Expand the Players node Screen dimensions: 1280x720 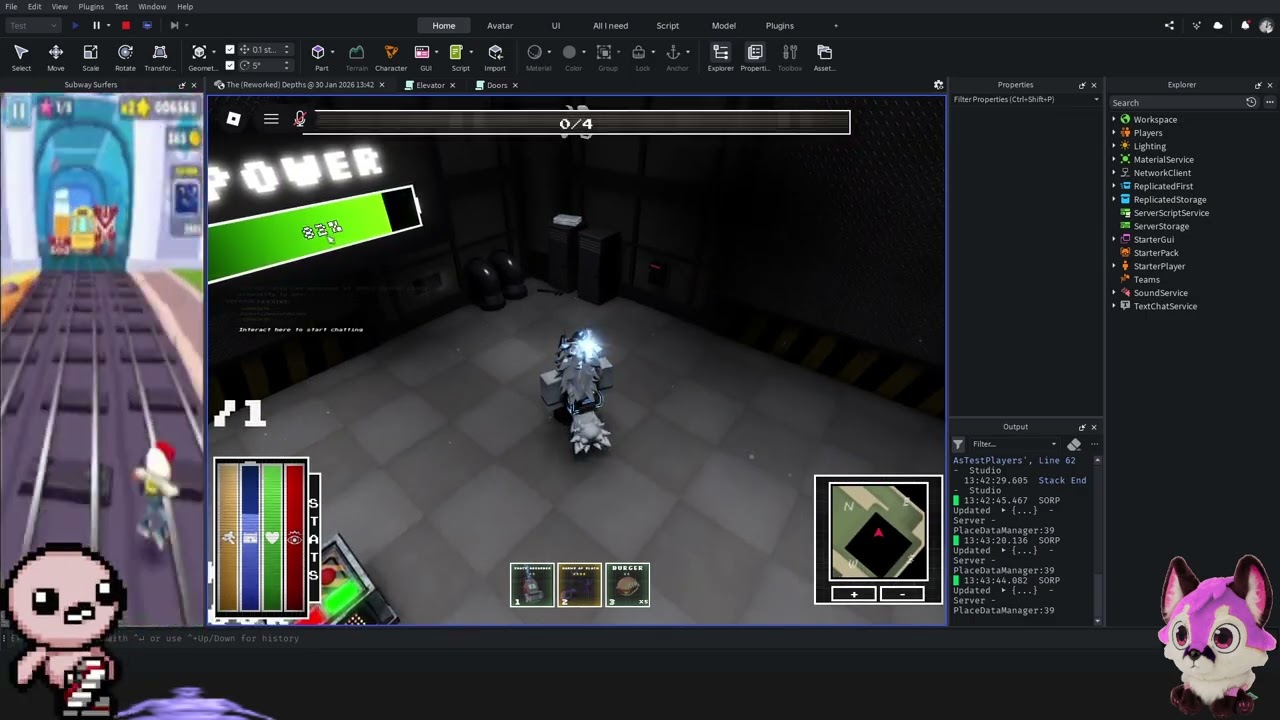point(1114,133)
